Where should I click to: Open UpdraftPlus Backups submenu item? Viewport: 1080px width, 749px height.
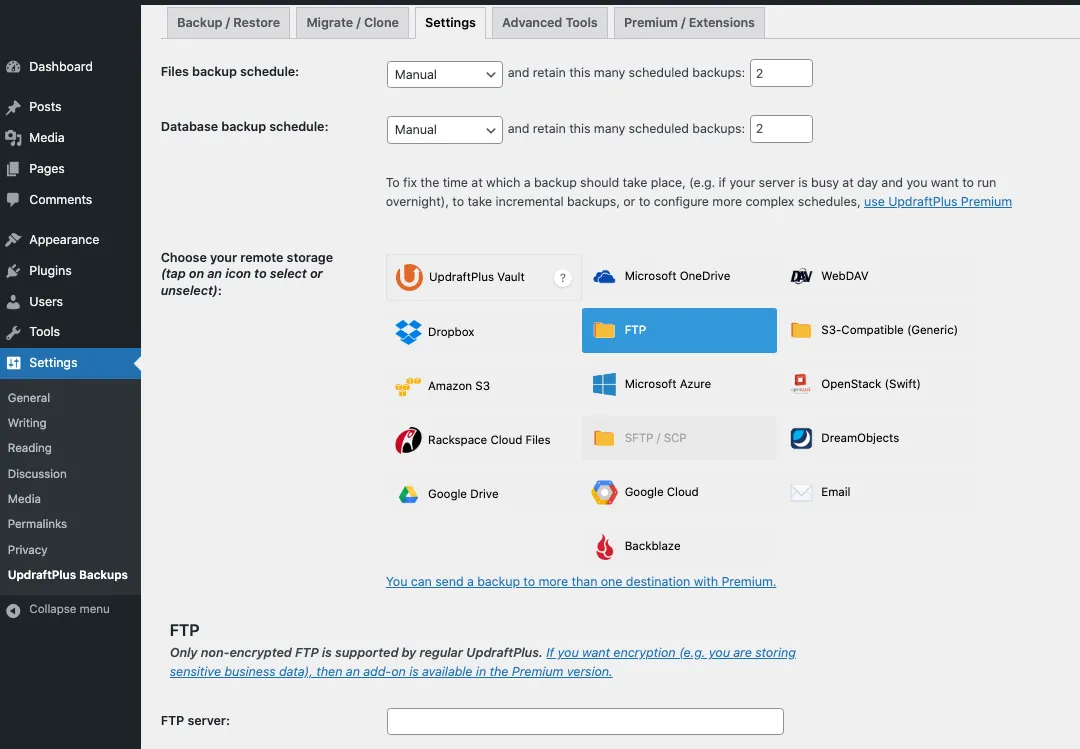click(x=68, y=575)
